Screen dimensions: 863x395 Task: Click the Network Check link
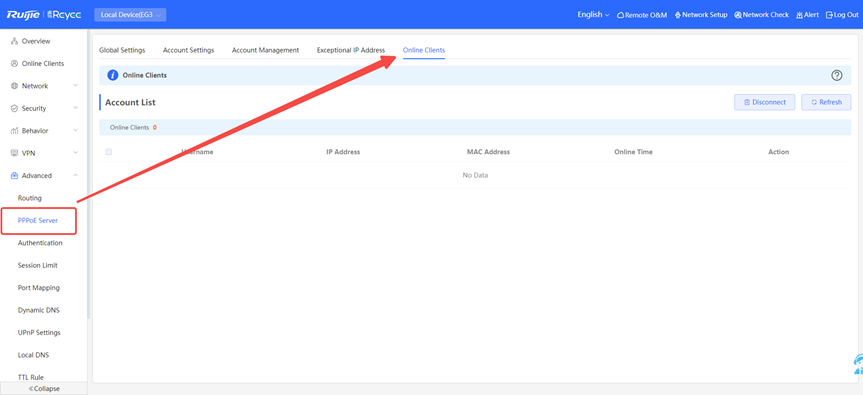[766, 15]
